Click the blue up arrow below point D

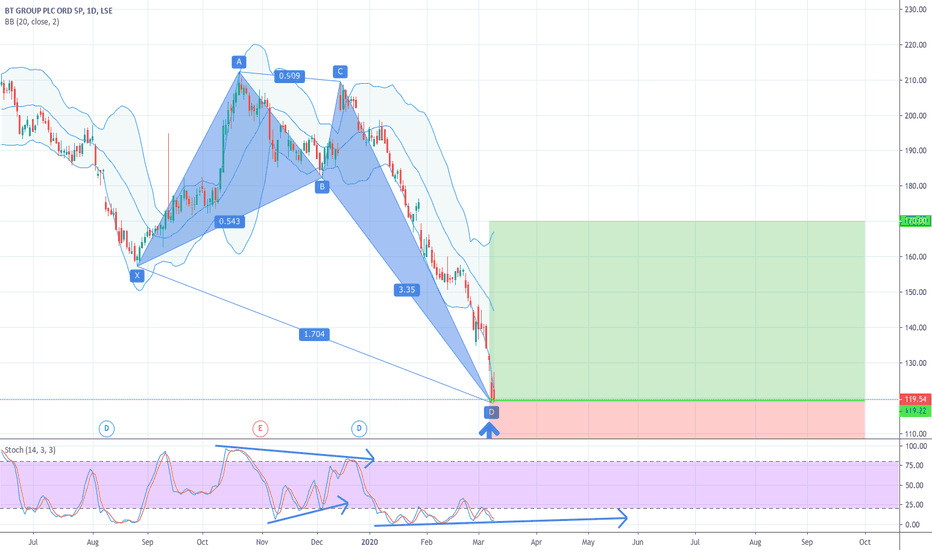489,430
